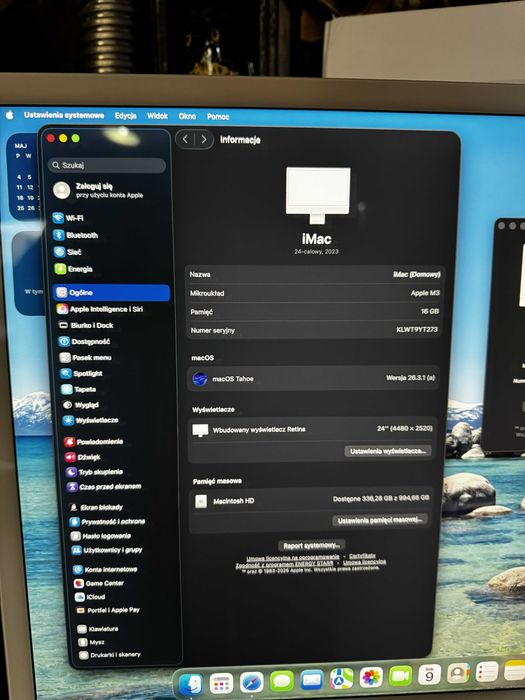Select Sieć in the sidebar

(68, 252)
